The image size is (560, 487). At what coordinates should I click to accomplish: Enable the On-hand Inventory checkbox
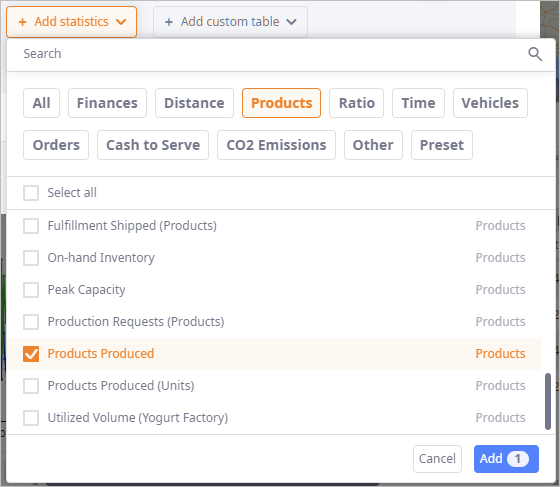(x=31, y=258)
